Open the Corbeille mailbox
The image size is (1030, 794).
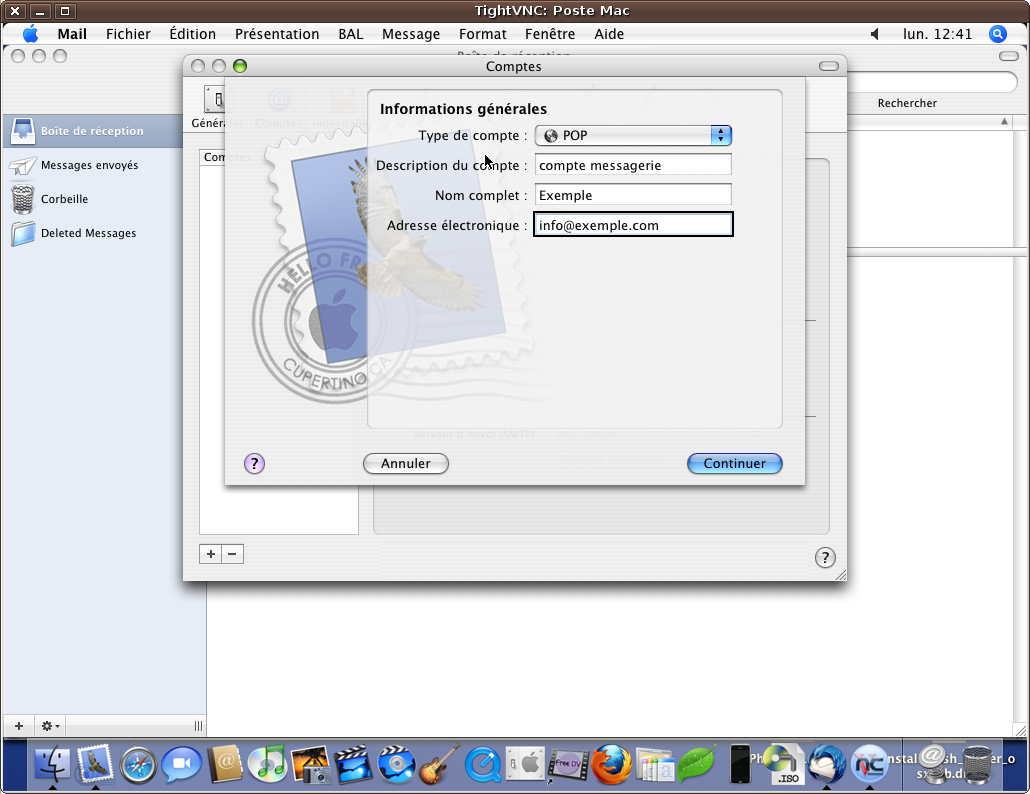pyautogui.click(x=64, y=199)
